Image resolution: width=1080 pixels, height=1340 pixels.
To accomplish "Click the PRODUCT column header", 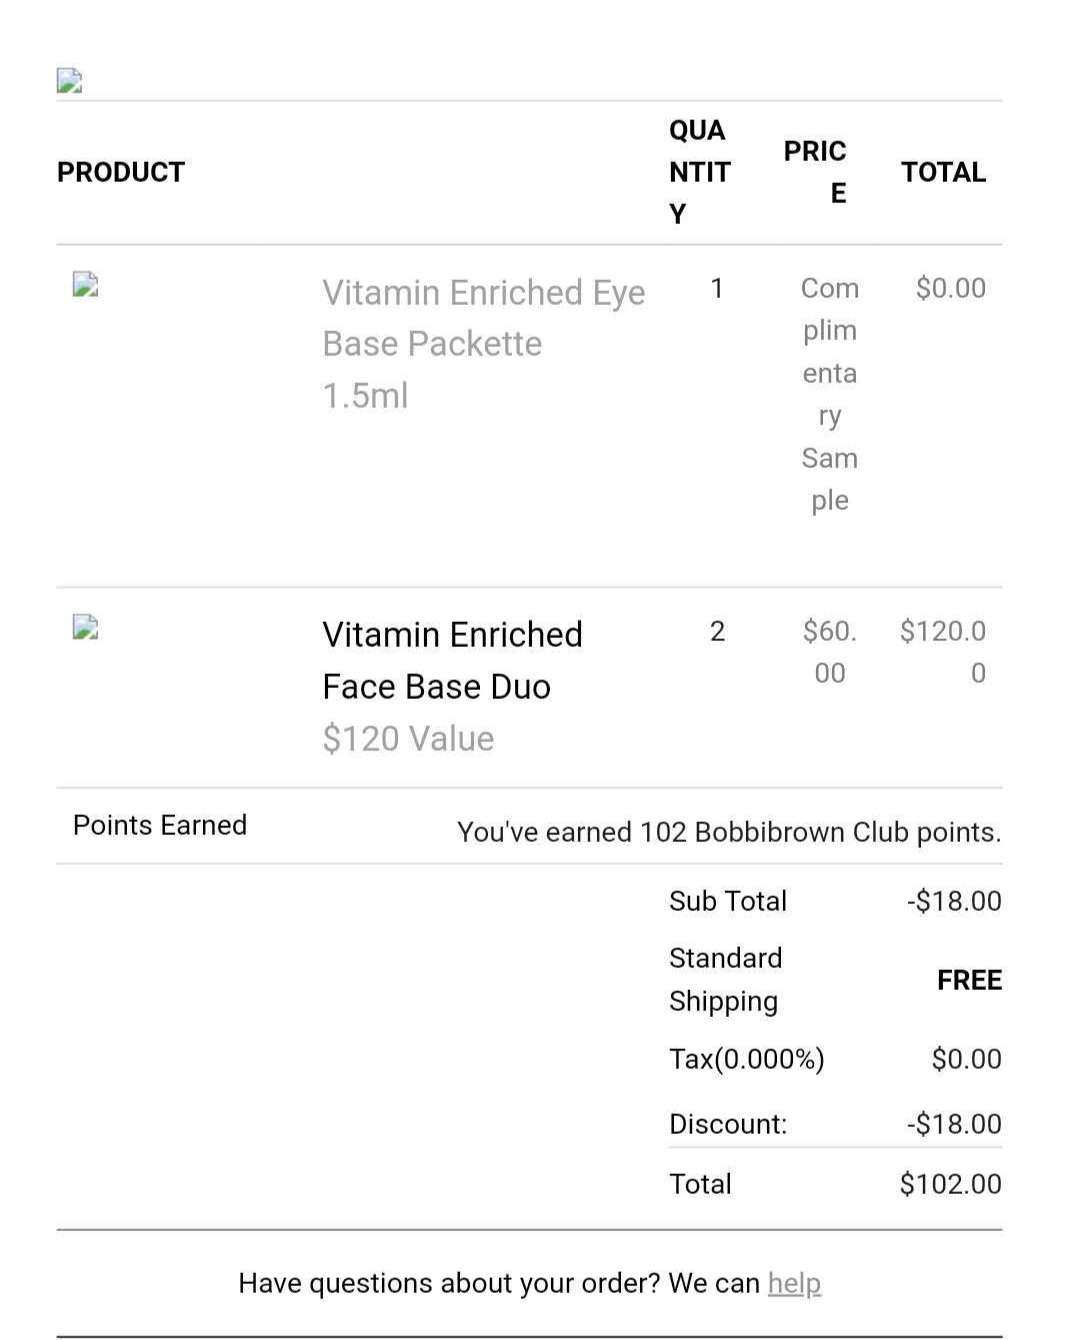I will click(121, 172).
